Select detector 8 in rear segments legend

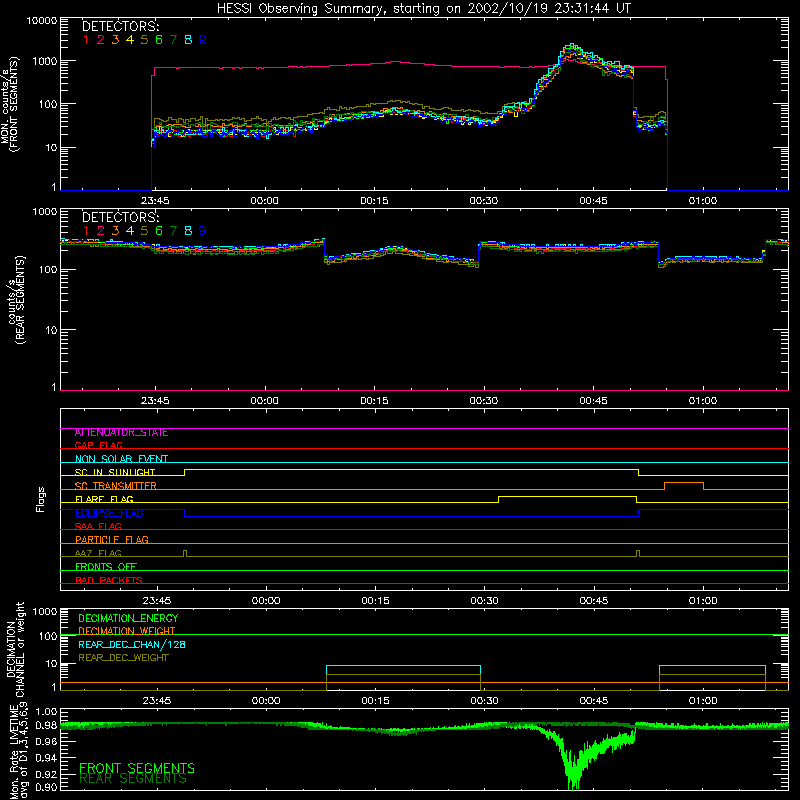click(x=188, y=231)
